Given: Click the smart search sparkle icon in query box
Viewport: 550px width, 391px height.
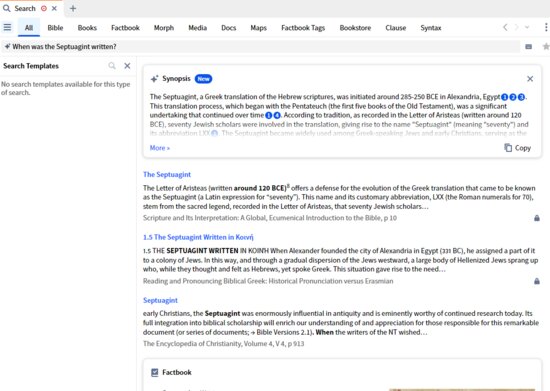Looking at the screenshot, I should click(x=7, y=46).
